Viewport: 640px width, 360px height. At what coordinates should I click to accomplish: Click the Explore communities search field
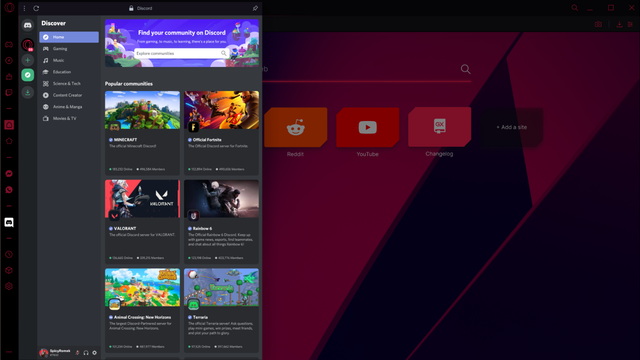pos(181,53)
